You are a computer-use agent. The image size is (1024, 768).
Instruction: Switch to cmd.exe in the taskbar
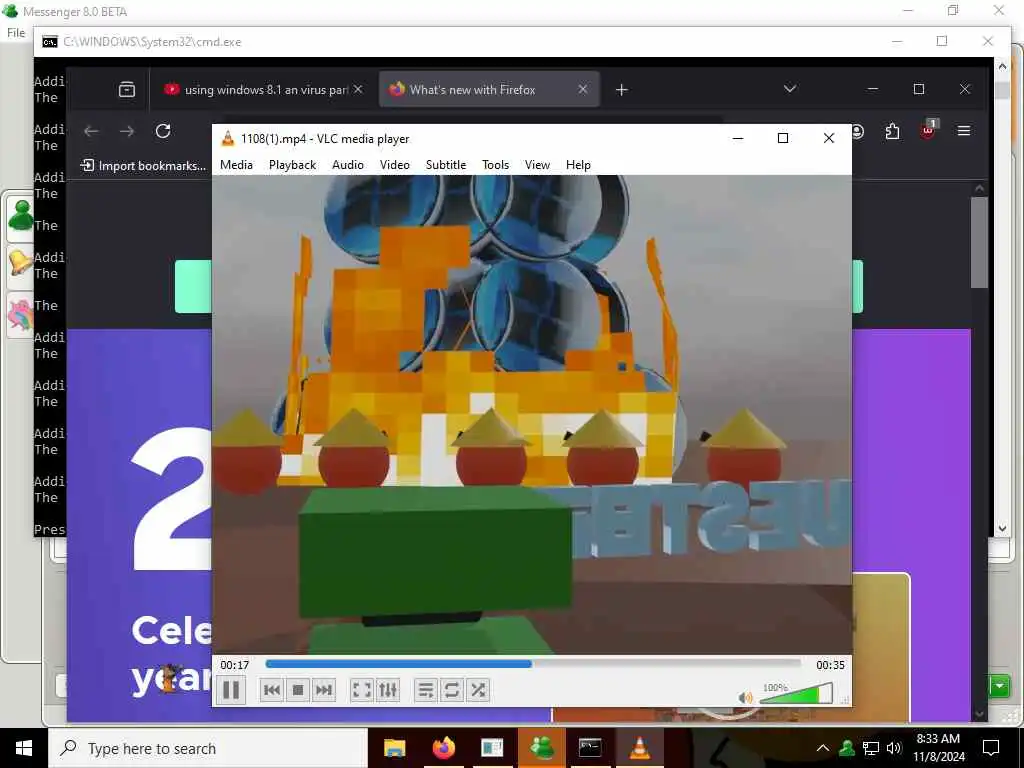pyautogui.click(x=590, y=748)
